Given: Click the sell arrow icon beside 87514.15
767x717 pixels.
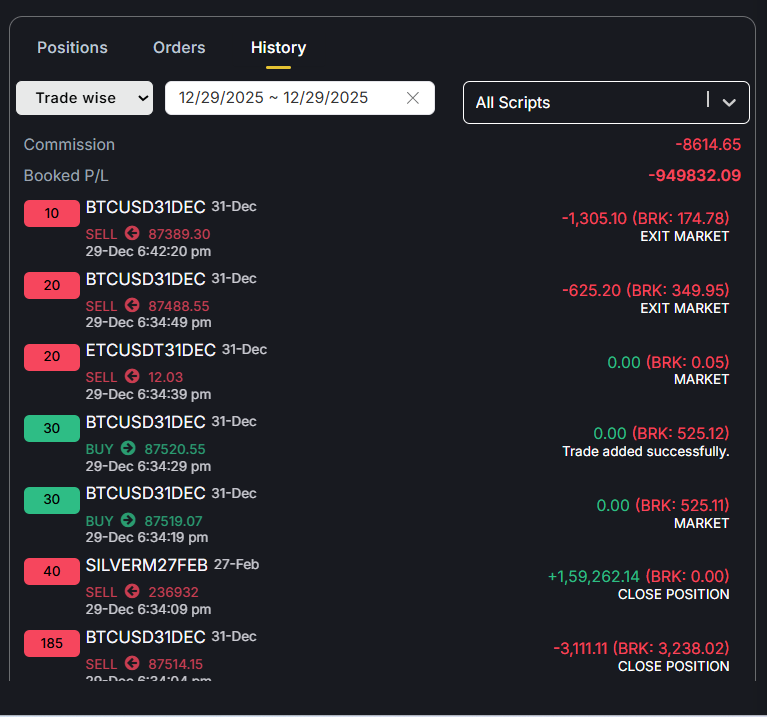Looking at the screenshot, I should [x=131, y=663].
